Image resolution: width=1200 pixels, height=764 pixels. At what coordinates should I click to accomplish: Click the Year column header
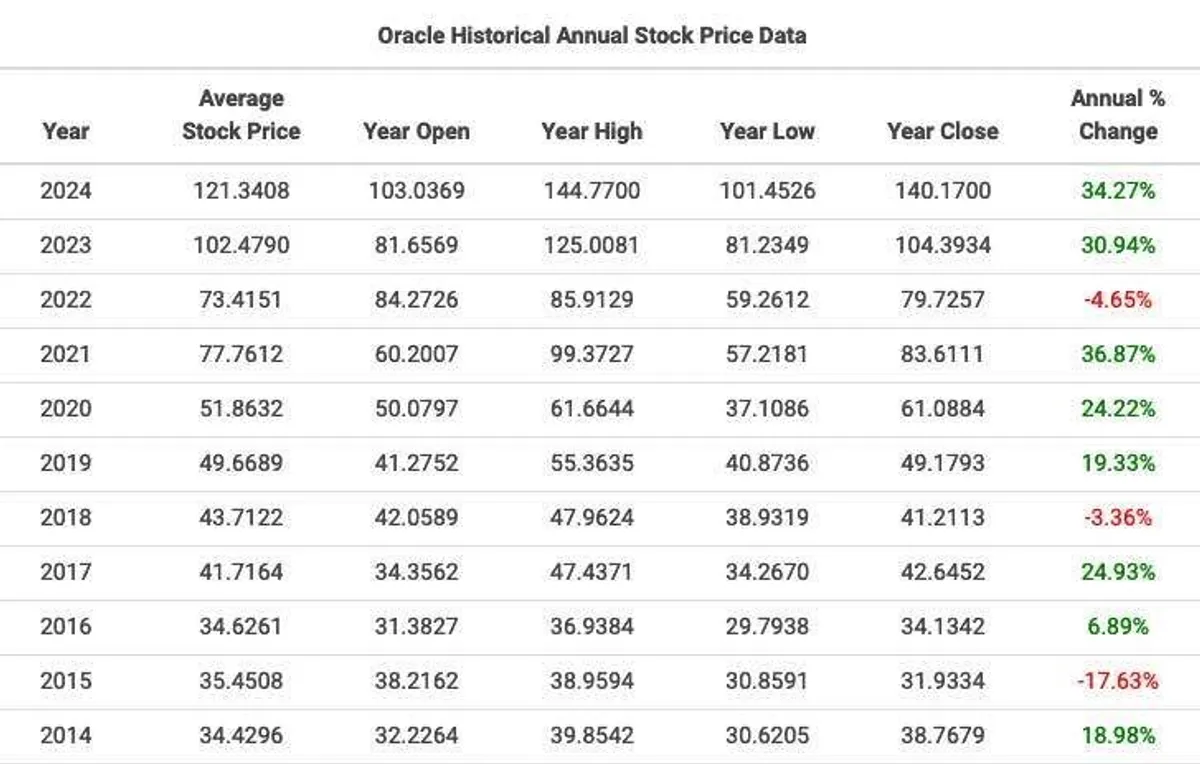click(x=66, y=131)
